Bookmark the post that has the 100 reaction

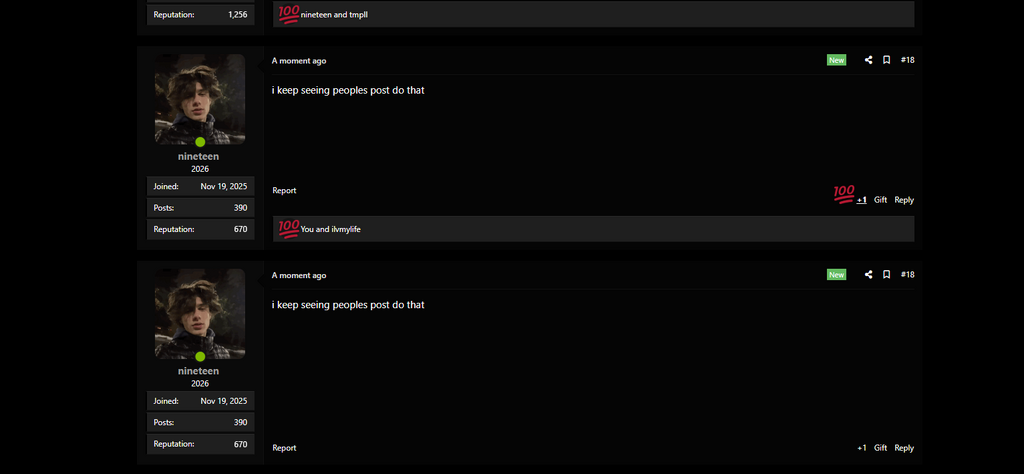coord(886,60)
